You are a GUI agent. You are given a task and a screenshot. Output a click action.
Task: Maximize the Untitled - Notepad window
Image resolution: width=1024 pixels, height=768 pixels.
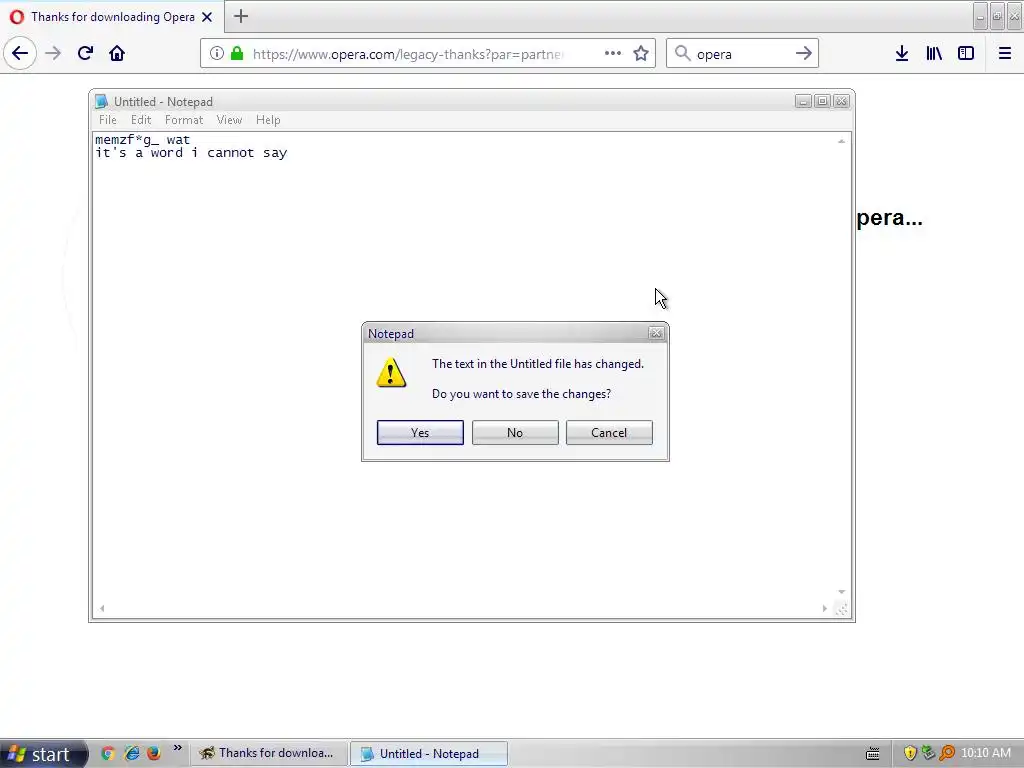coord(822,101)
